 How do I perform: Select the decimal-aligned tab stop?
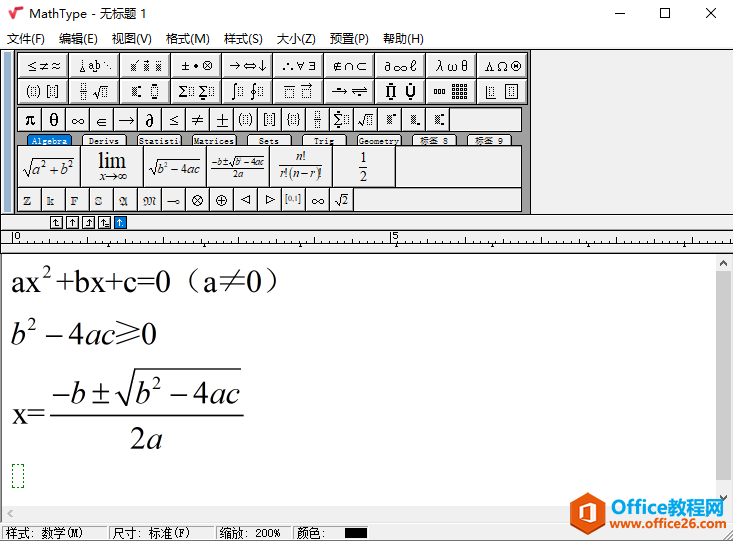[x=120, y=223]
